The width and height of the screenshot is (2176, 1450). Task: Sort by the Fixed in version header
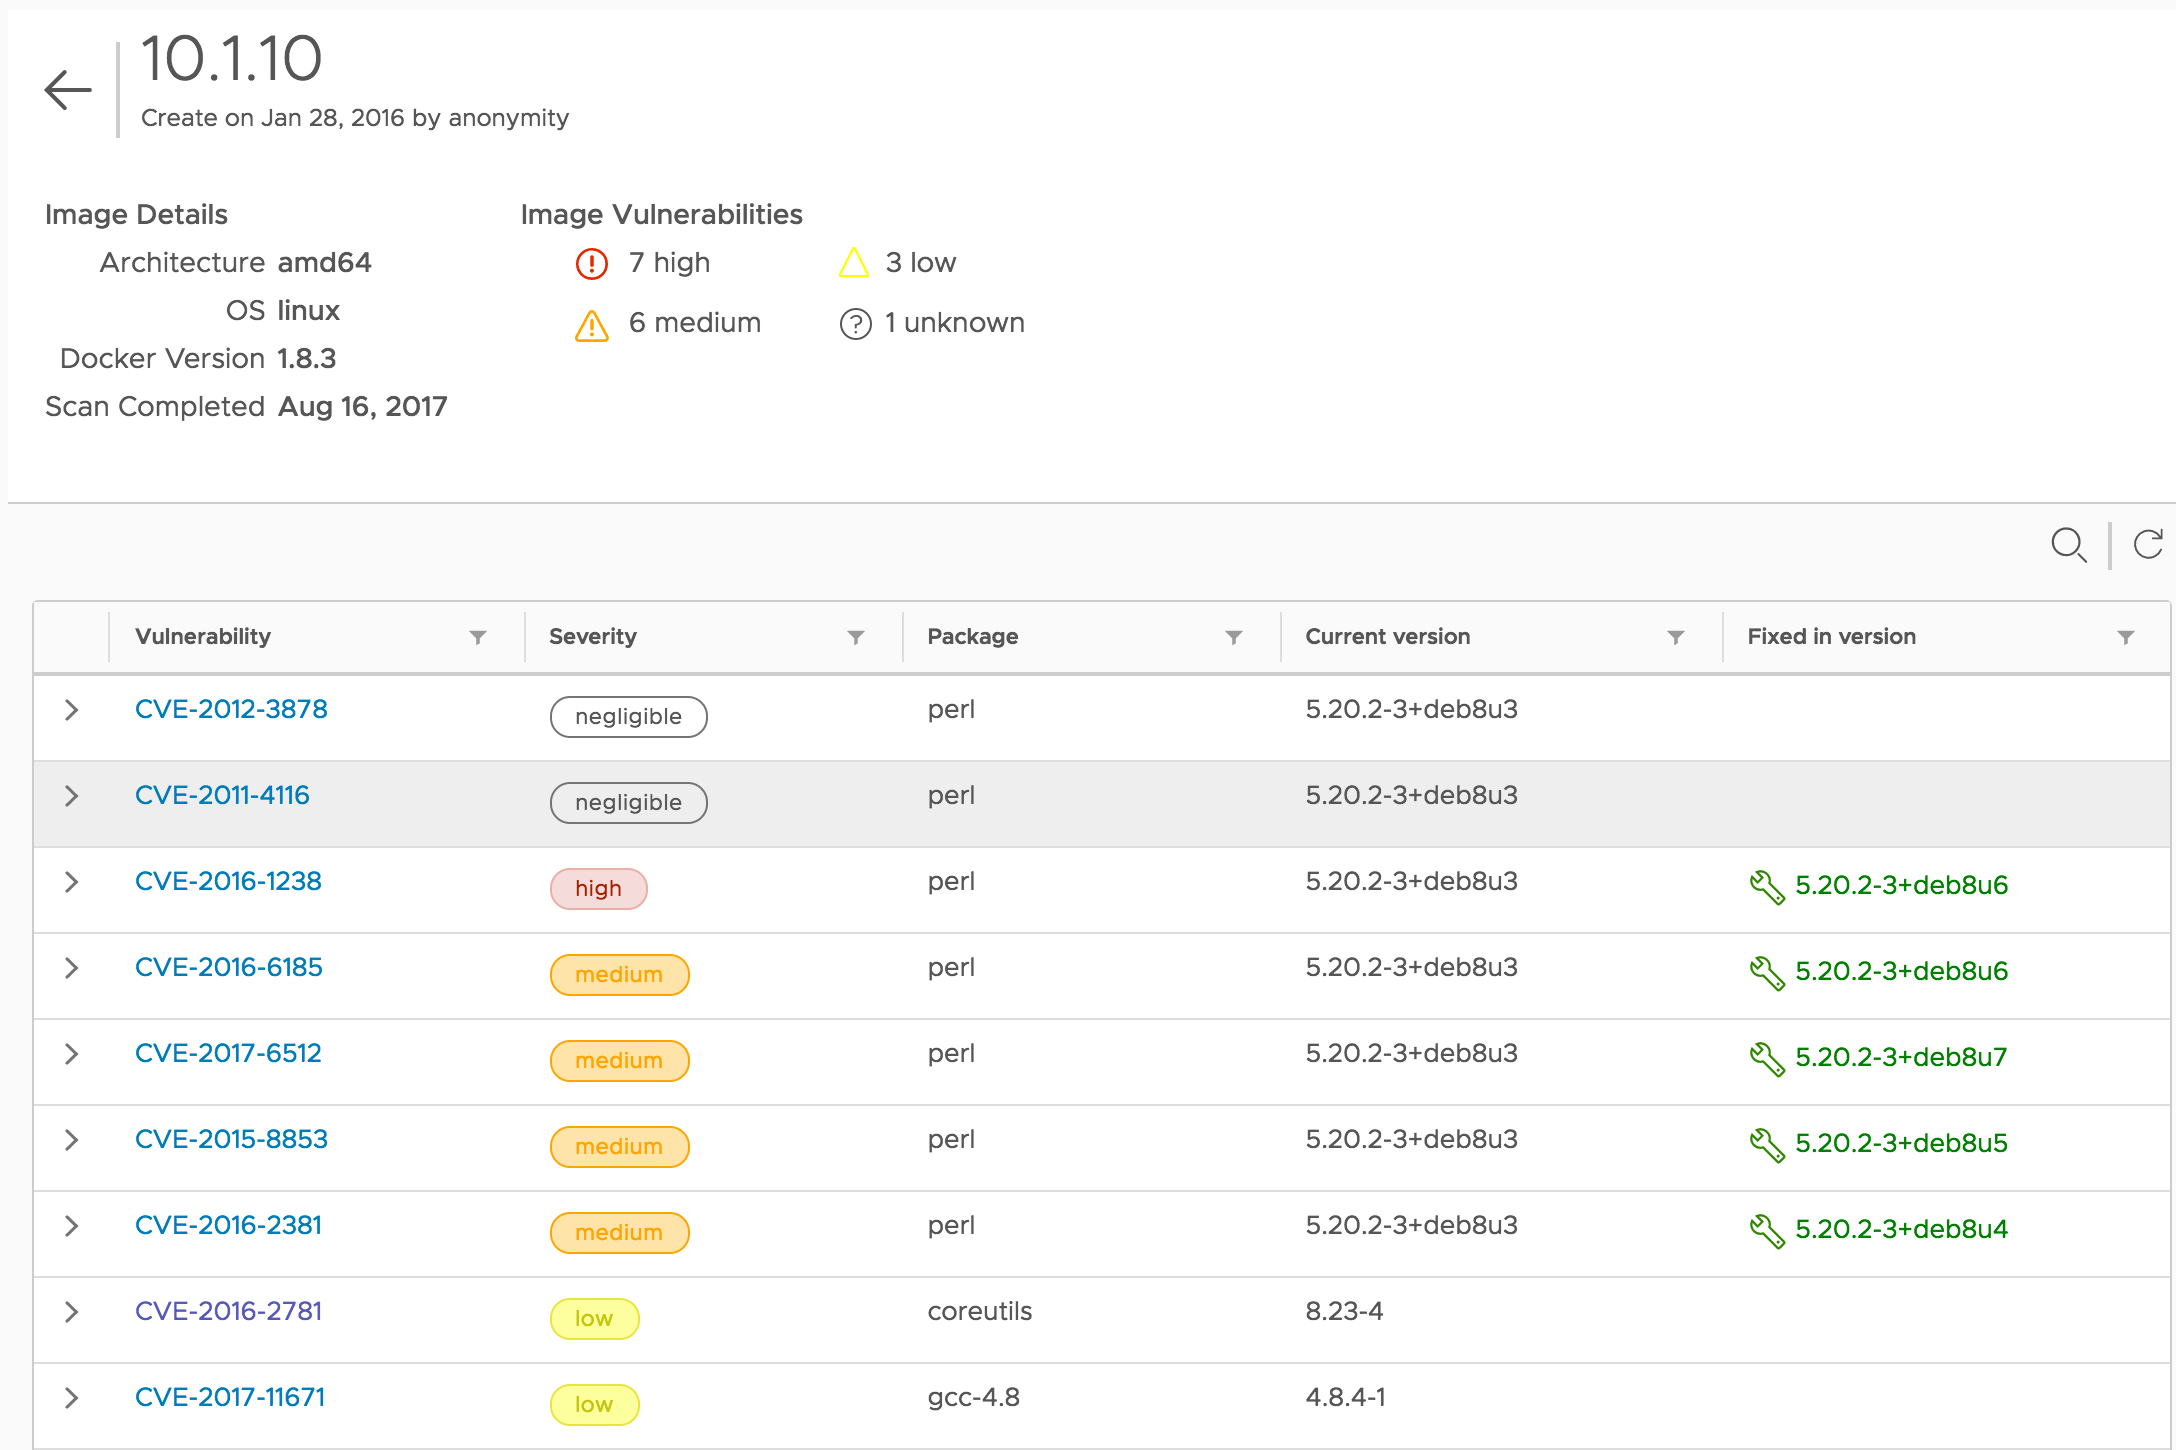(1832, 636)
